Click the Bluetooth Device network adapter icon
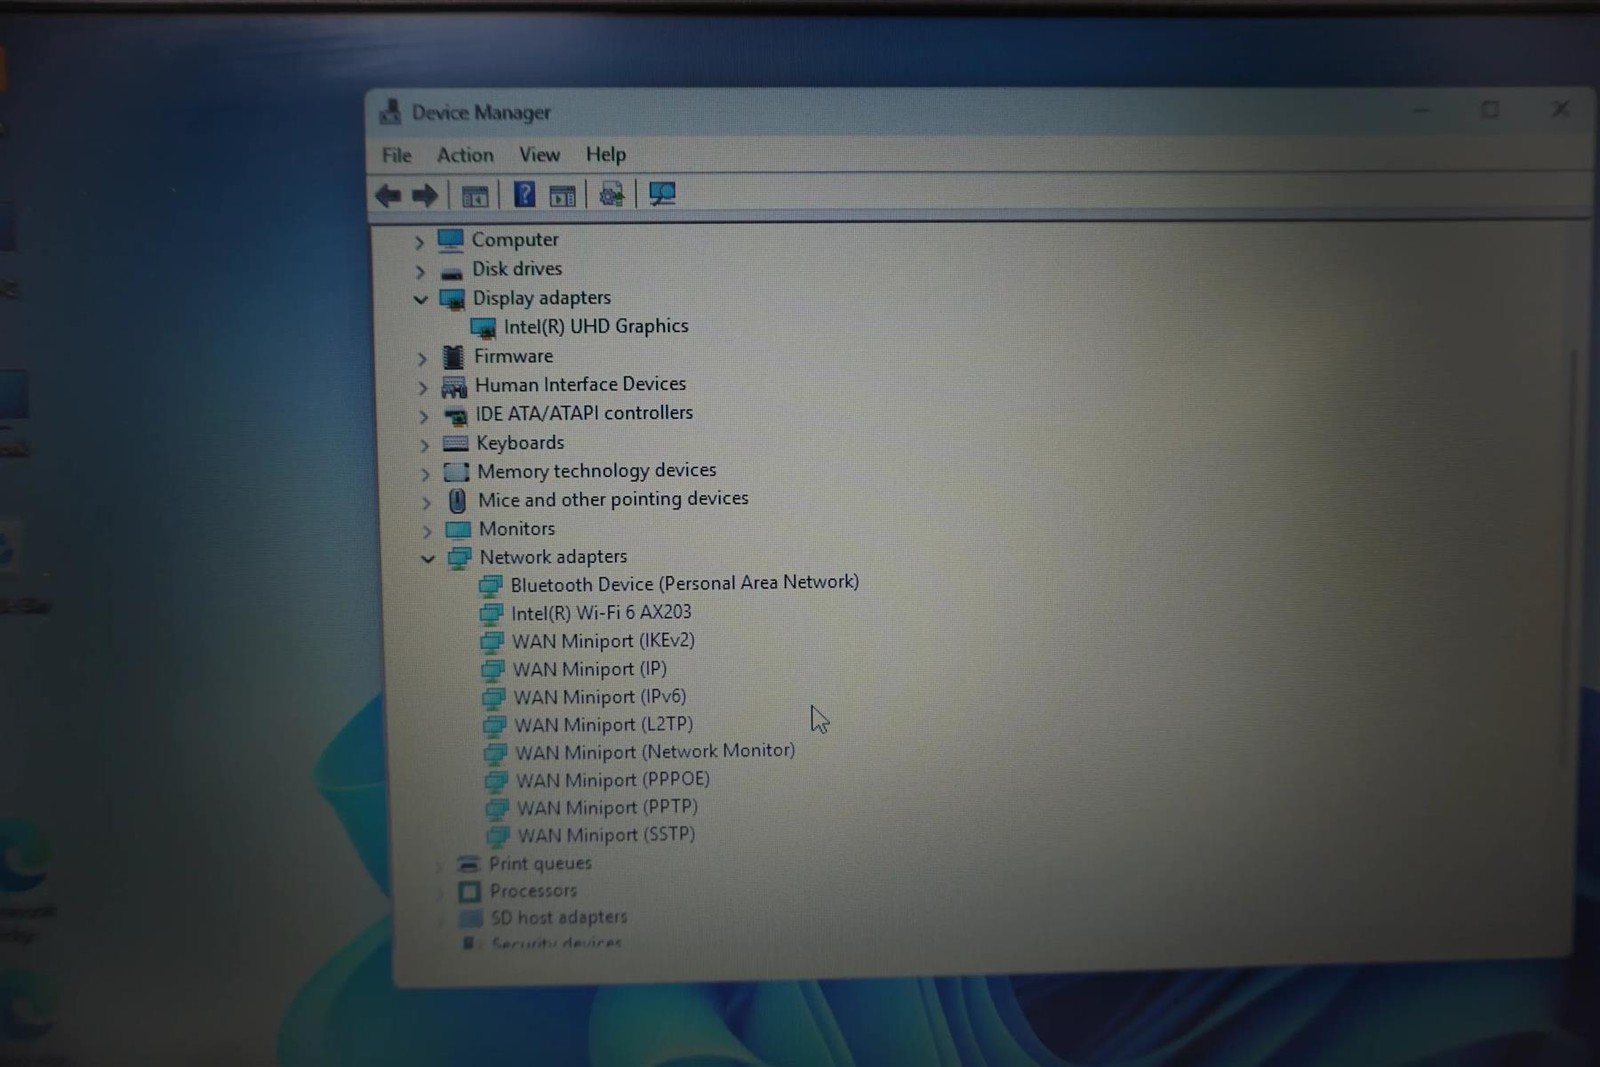 click(491, 585)
